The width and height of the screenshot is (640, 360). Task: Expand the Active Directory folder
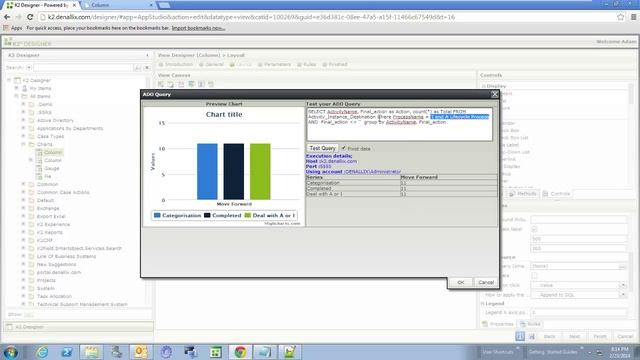click(x=23, y=120)
